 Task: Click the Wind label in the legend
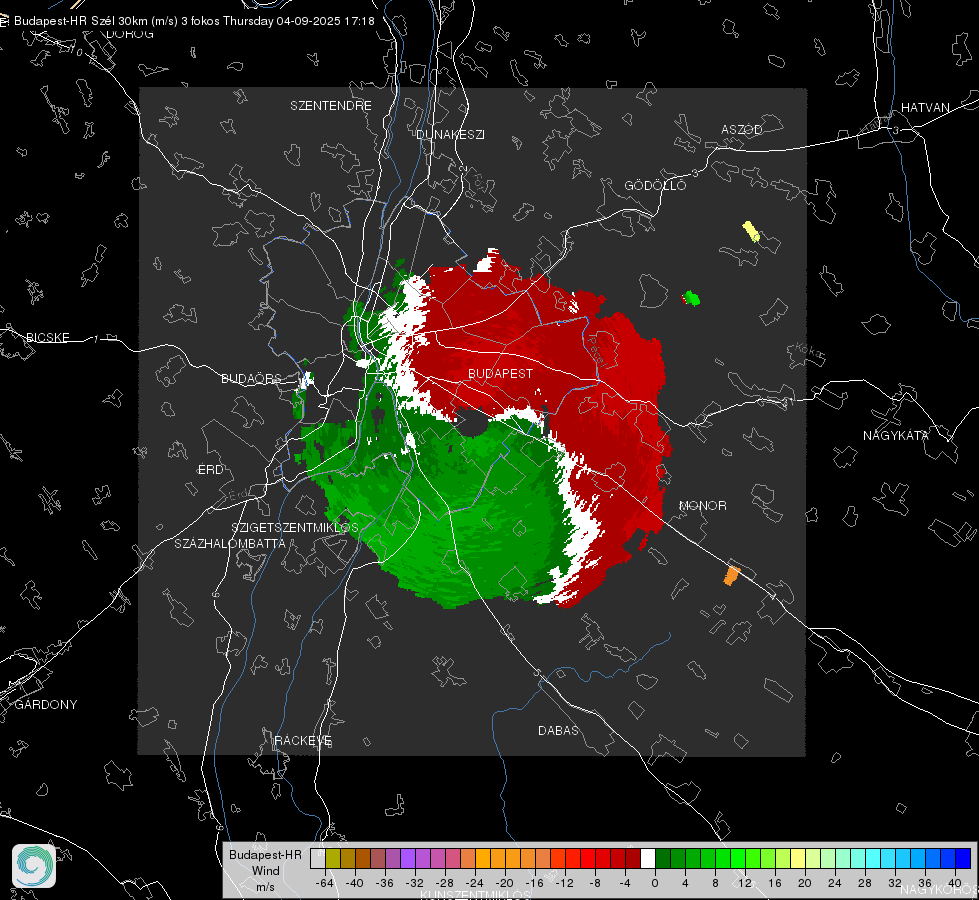pyautogui.click(x=266, y=871)
